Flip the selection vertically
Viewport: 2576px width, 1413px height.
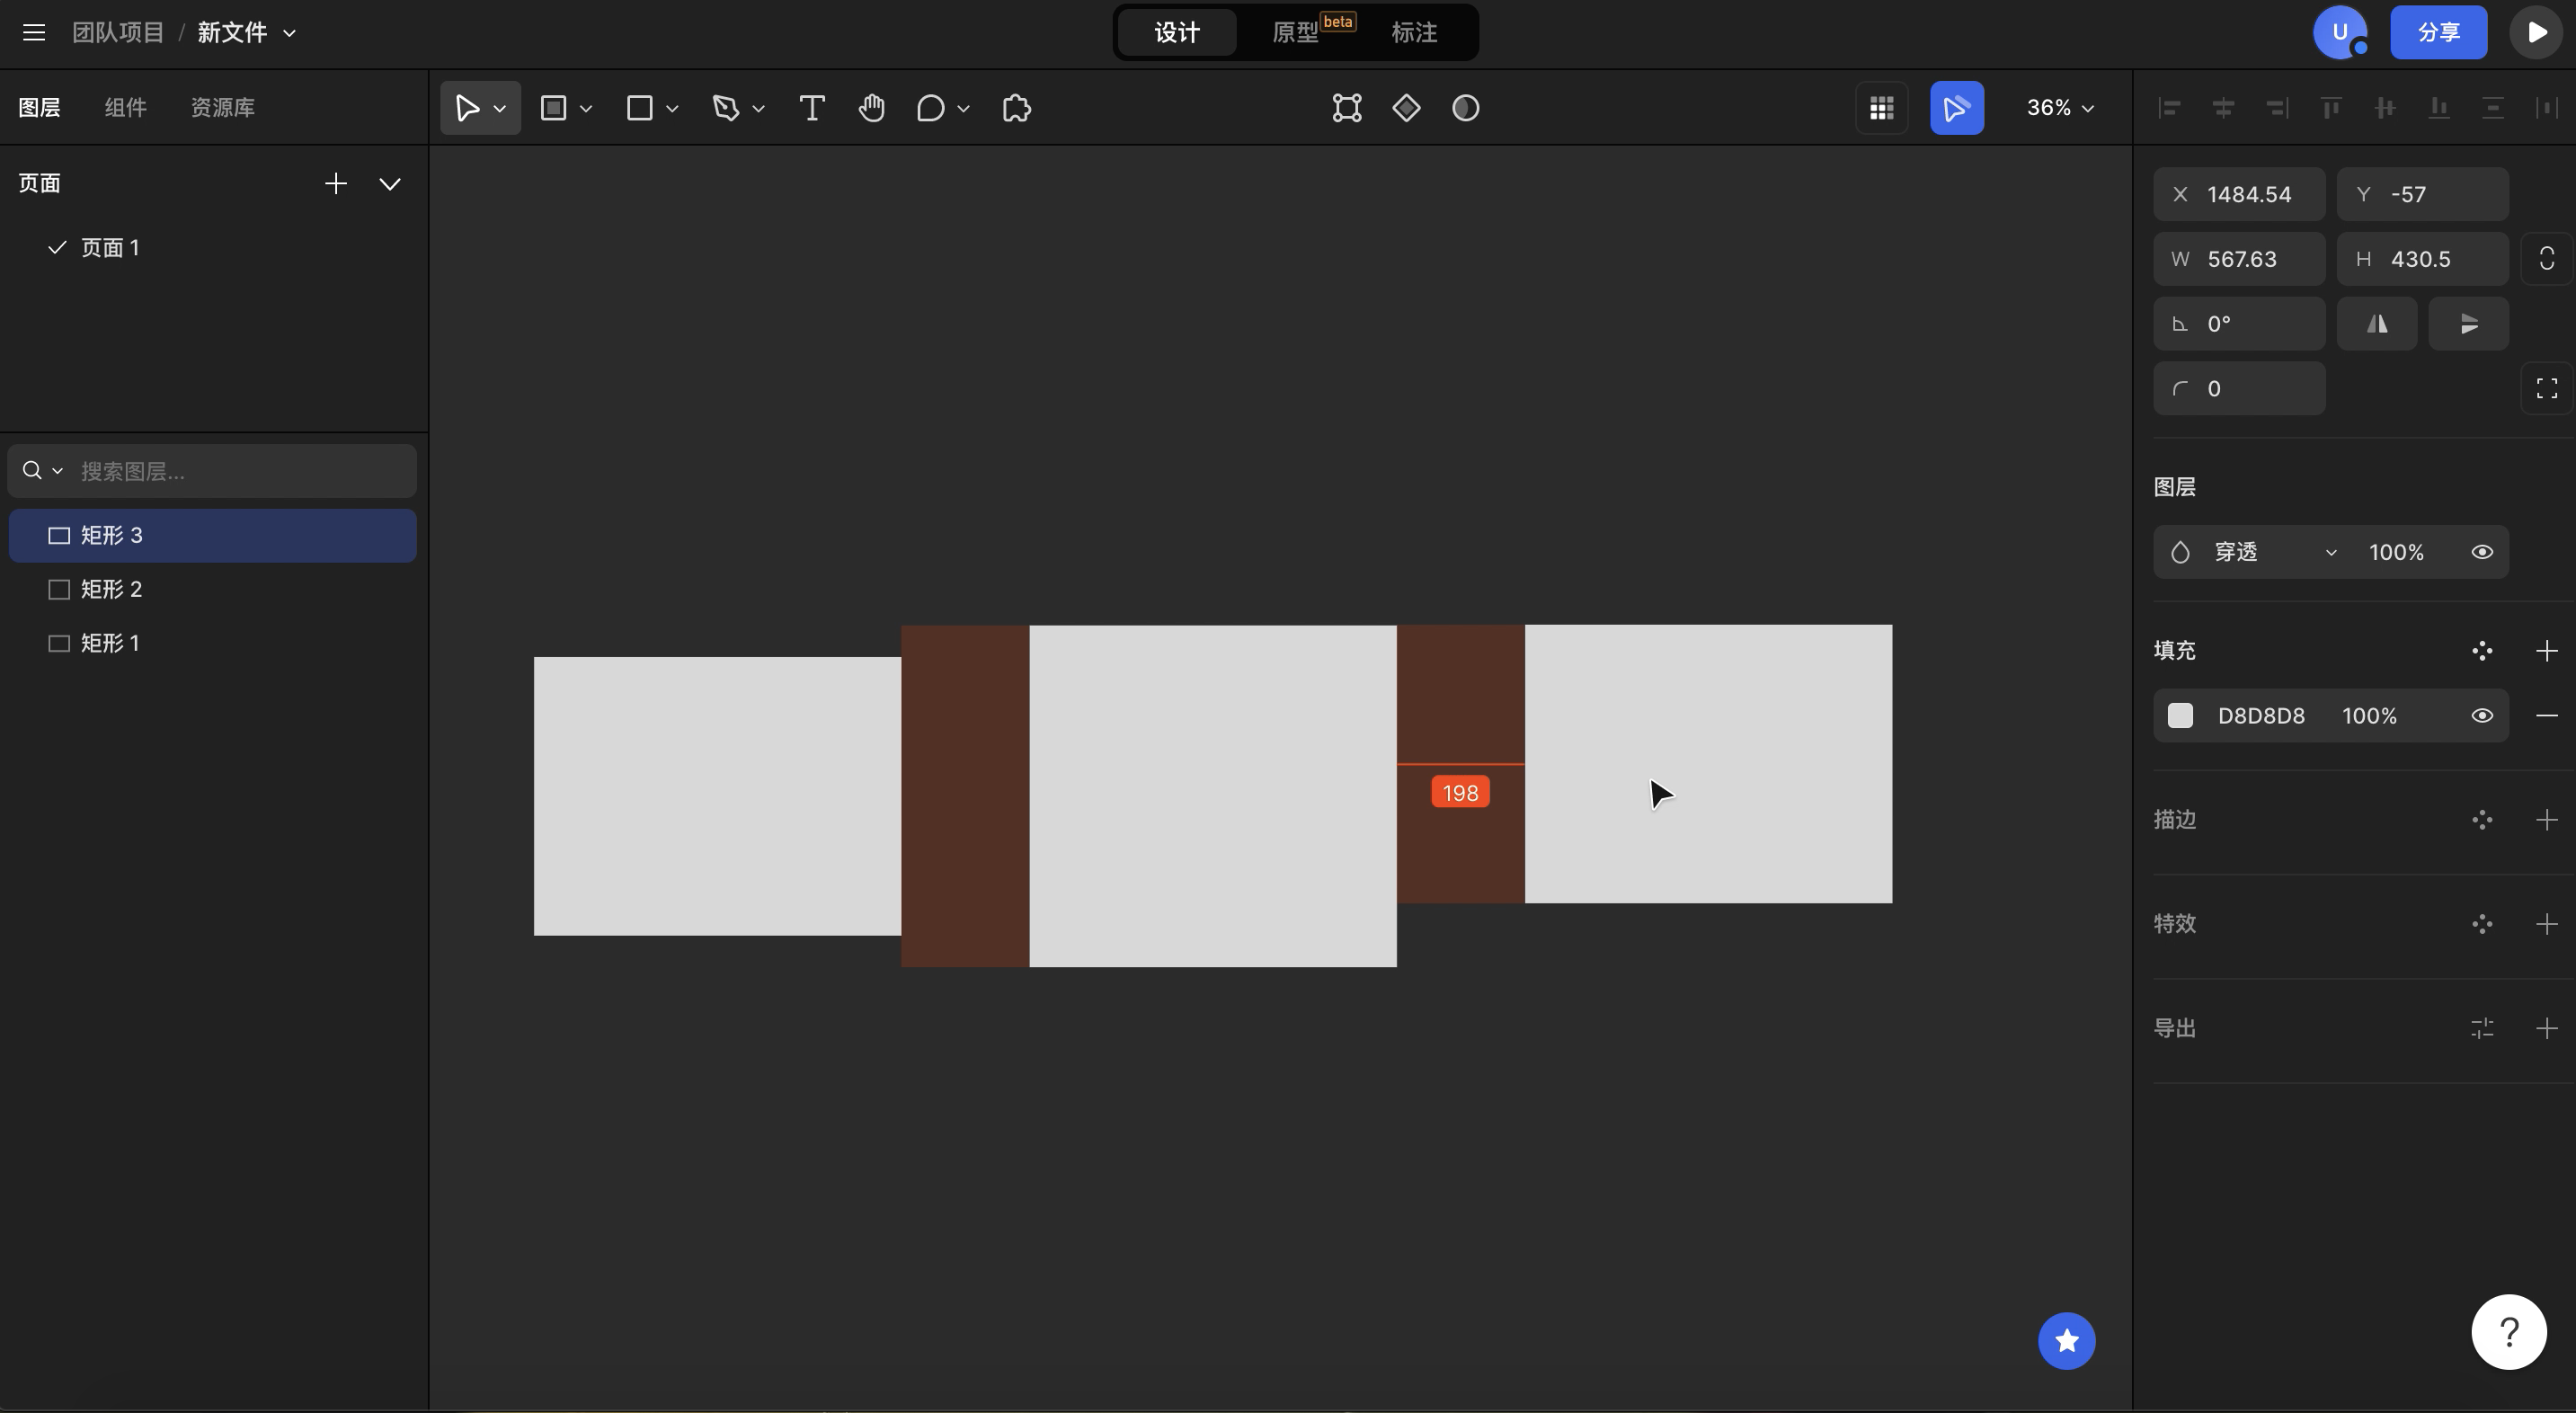pos(2469,324)
